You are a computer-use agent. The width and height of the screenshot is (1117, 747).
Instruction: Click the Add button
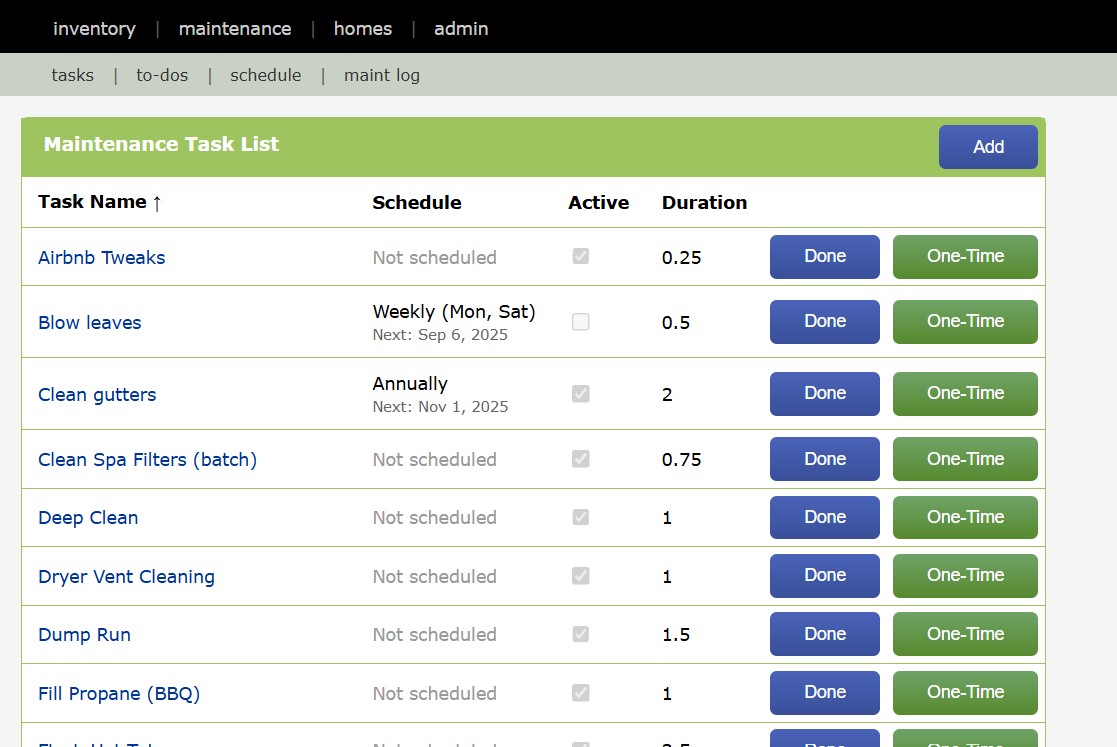(x=988, y=146)
